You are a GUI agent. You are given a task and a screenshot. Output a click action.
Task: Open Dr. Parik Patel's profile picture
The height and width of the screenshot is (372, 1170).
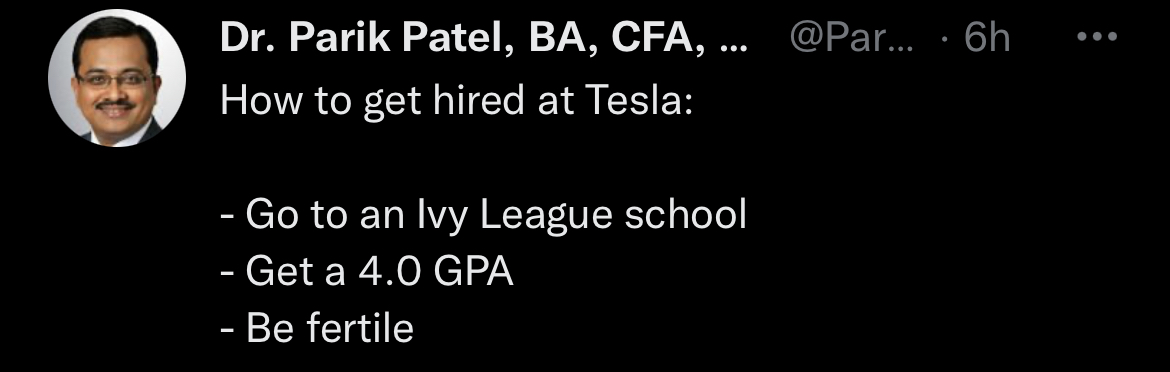tap(116, 78)
